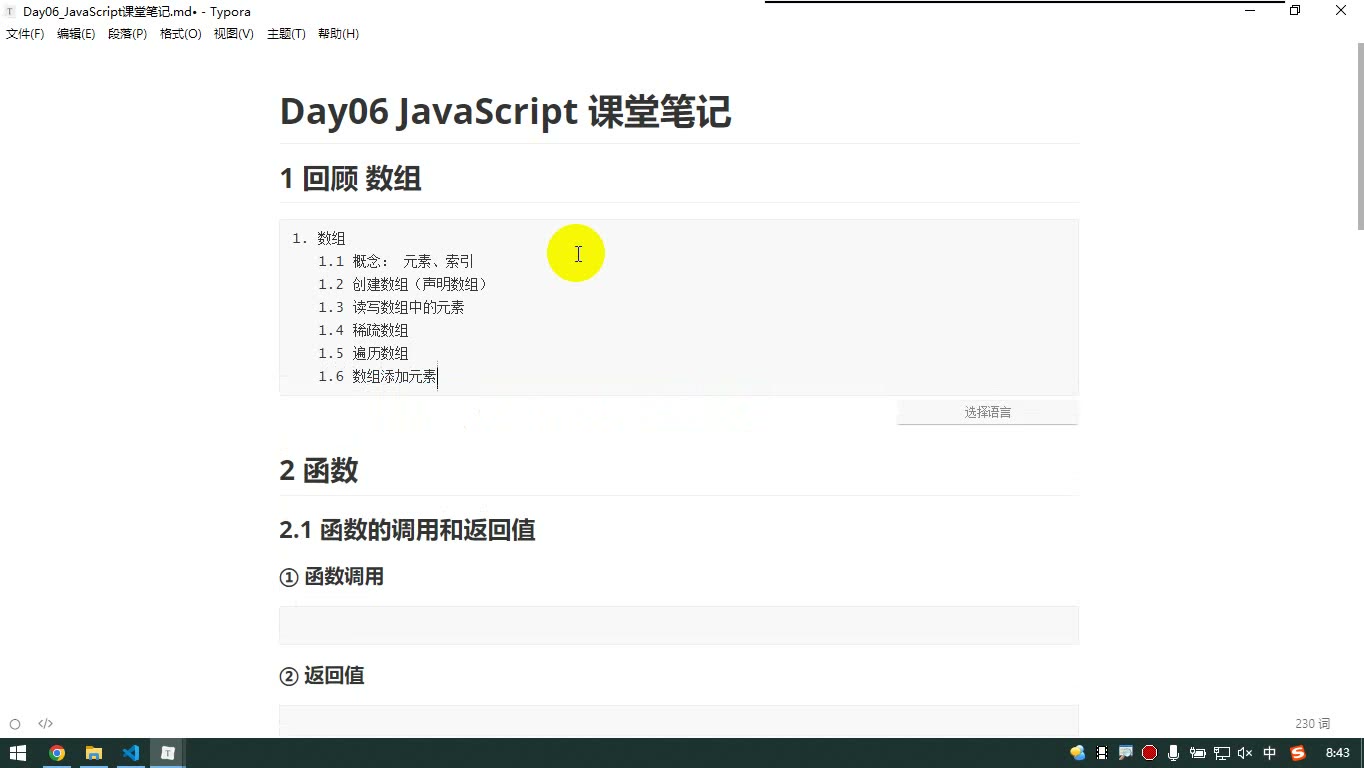
Task: Toggle the sidebar circle icon at bottom left
Action: (15, 724)
